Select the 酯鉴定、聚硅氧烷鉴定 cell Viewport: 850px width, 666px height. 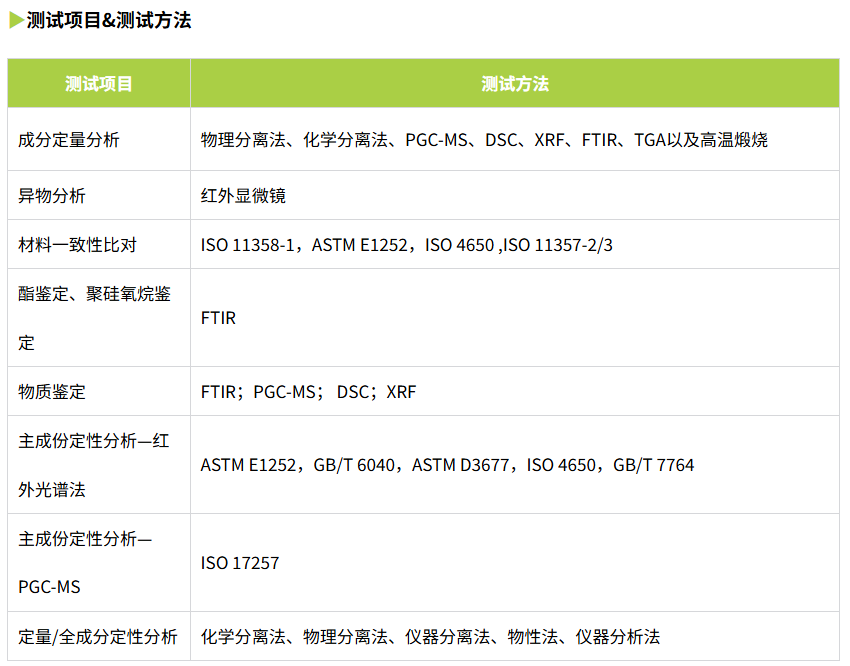click(x=95, y=318)
